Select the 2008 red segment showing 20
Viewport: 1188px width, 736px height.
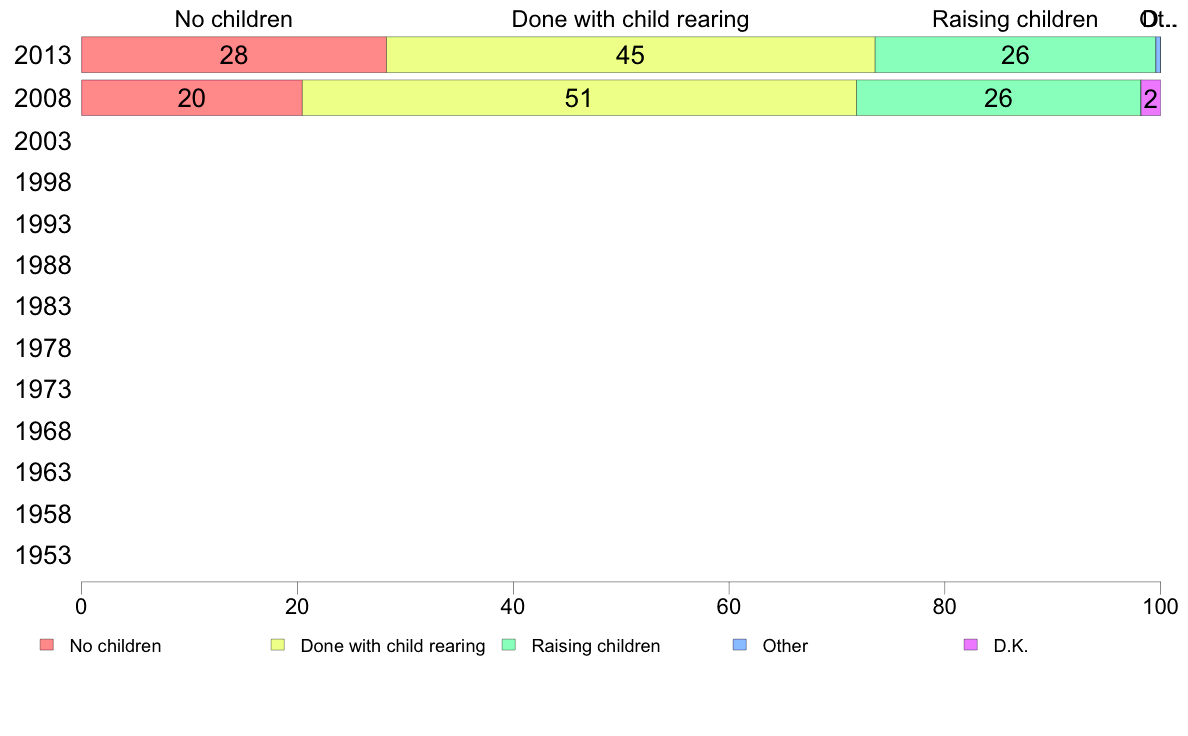click(x=192, y=98)
